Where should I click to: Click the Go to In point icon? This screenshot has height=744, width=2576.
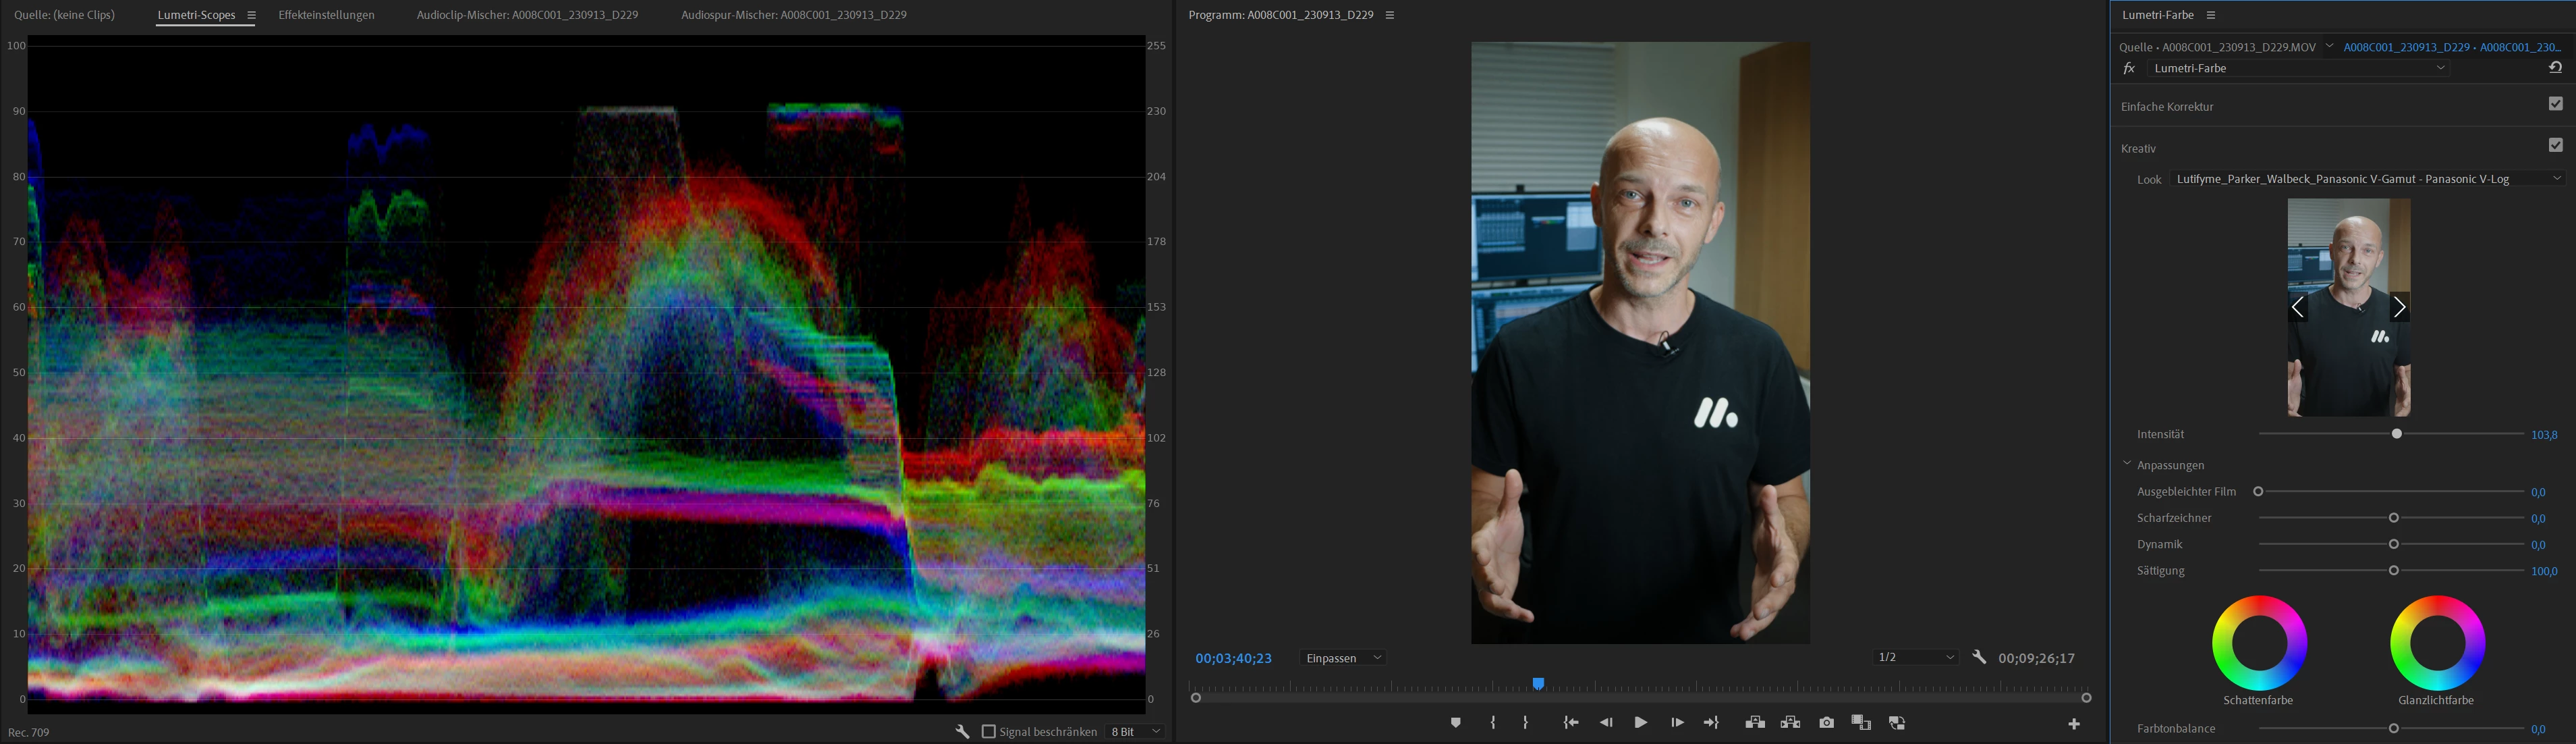pyautogui.click(x=1571, y=723)
